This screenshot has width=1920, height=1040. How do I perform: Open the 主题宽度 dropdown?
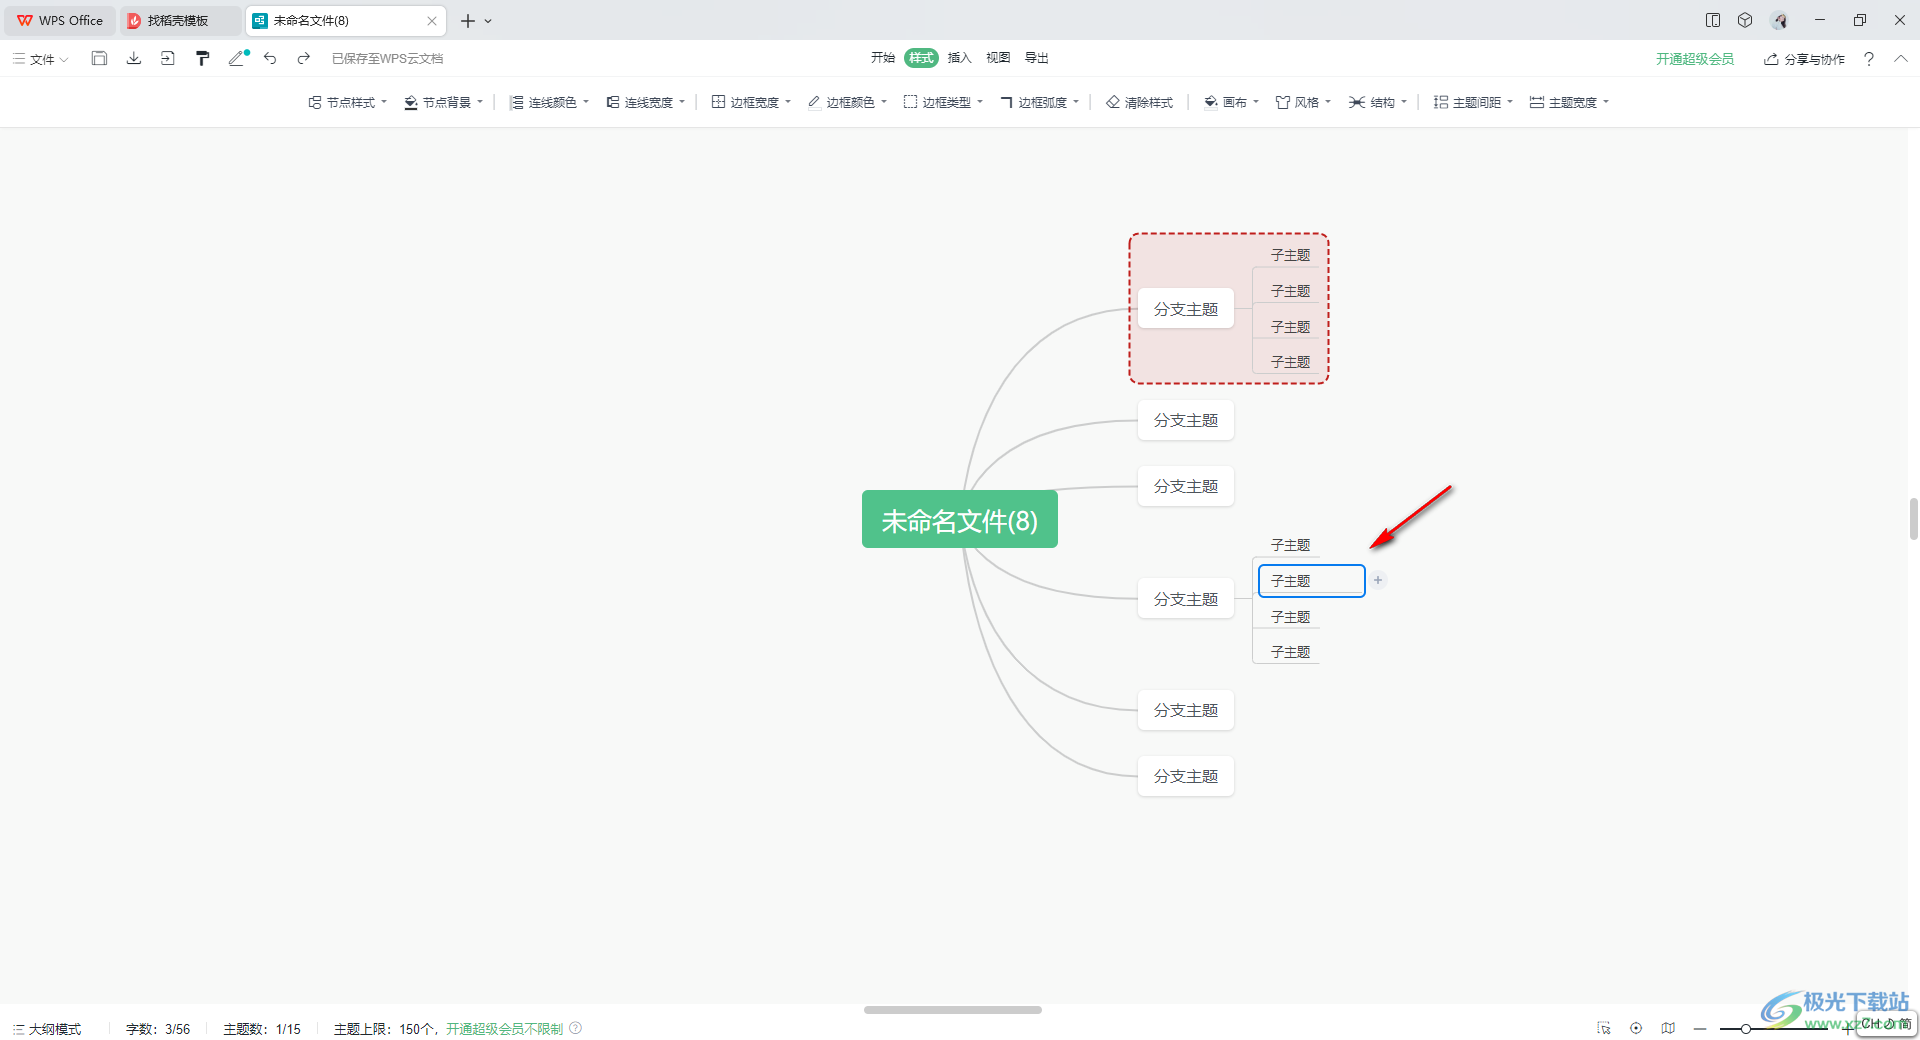pyautogui.click(x=1570, y=102)
